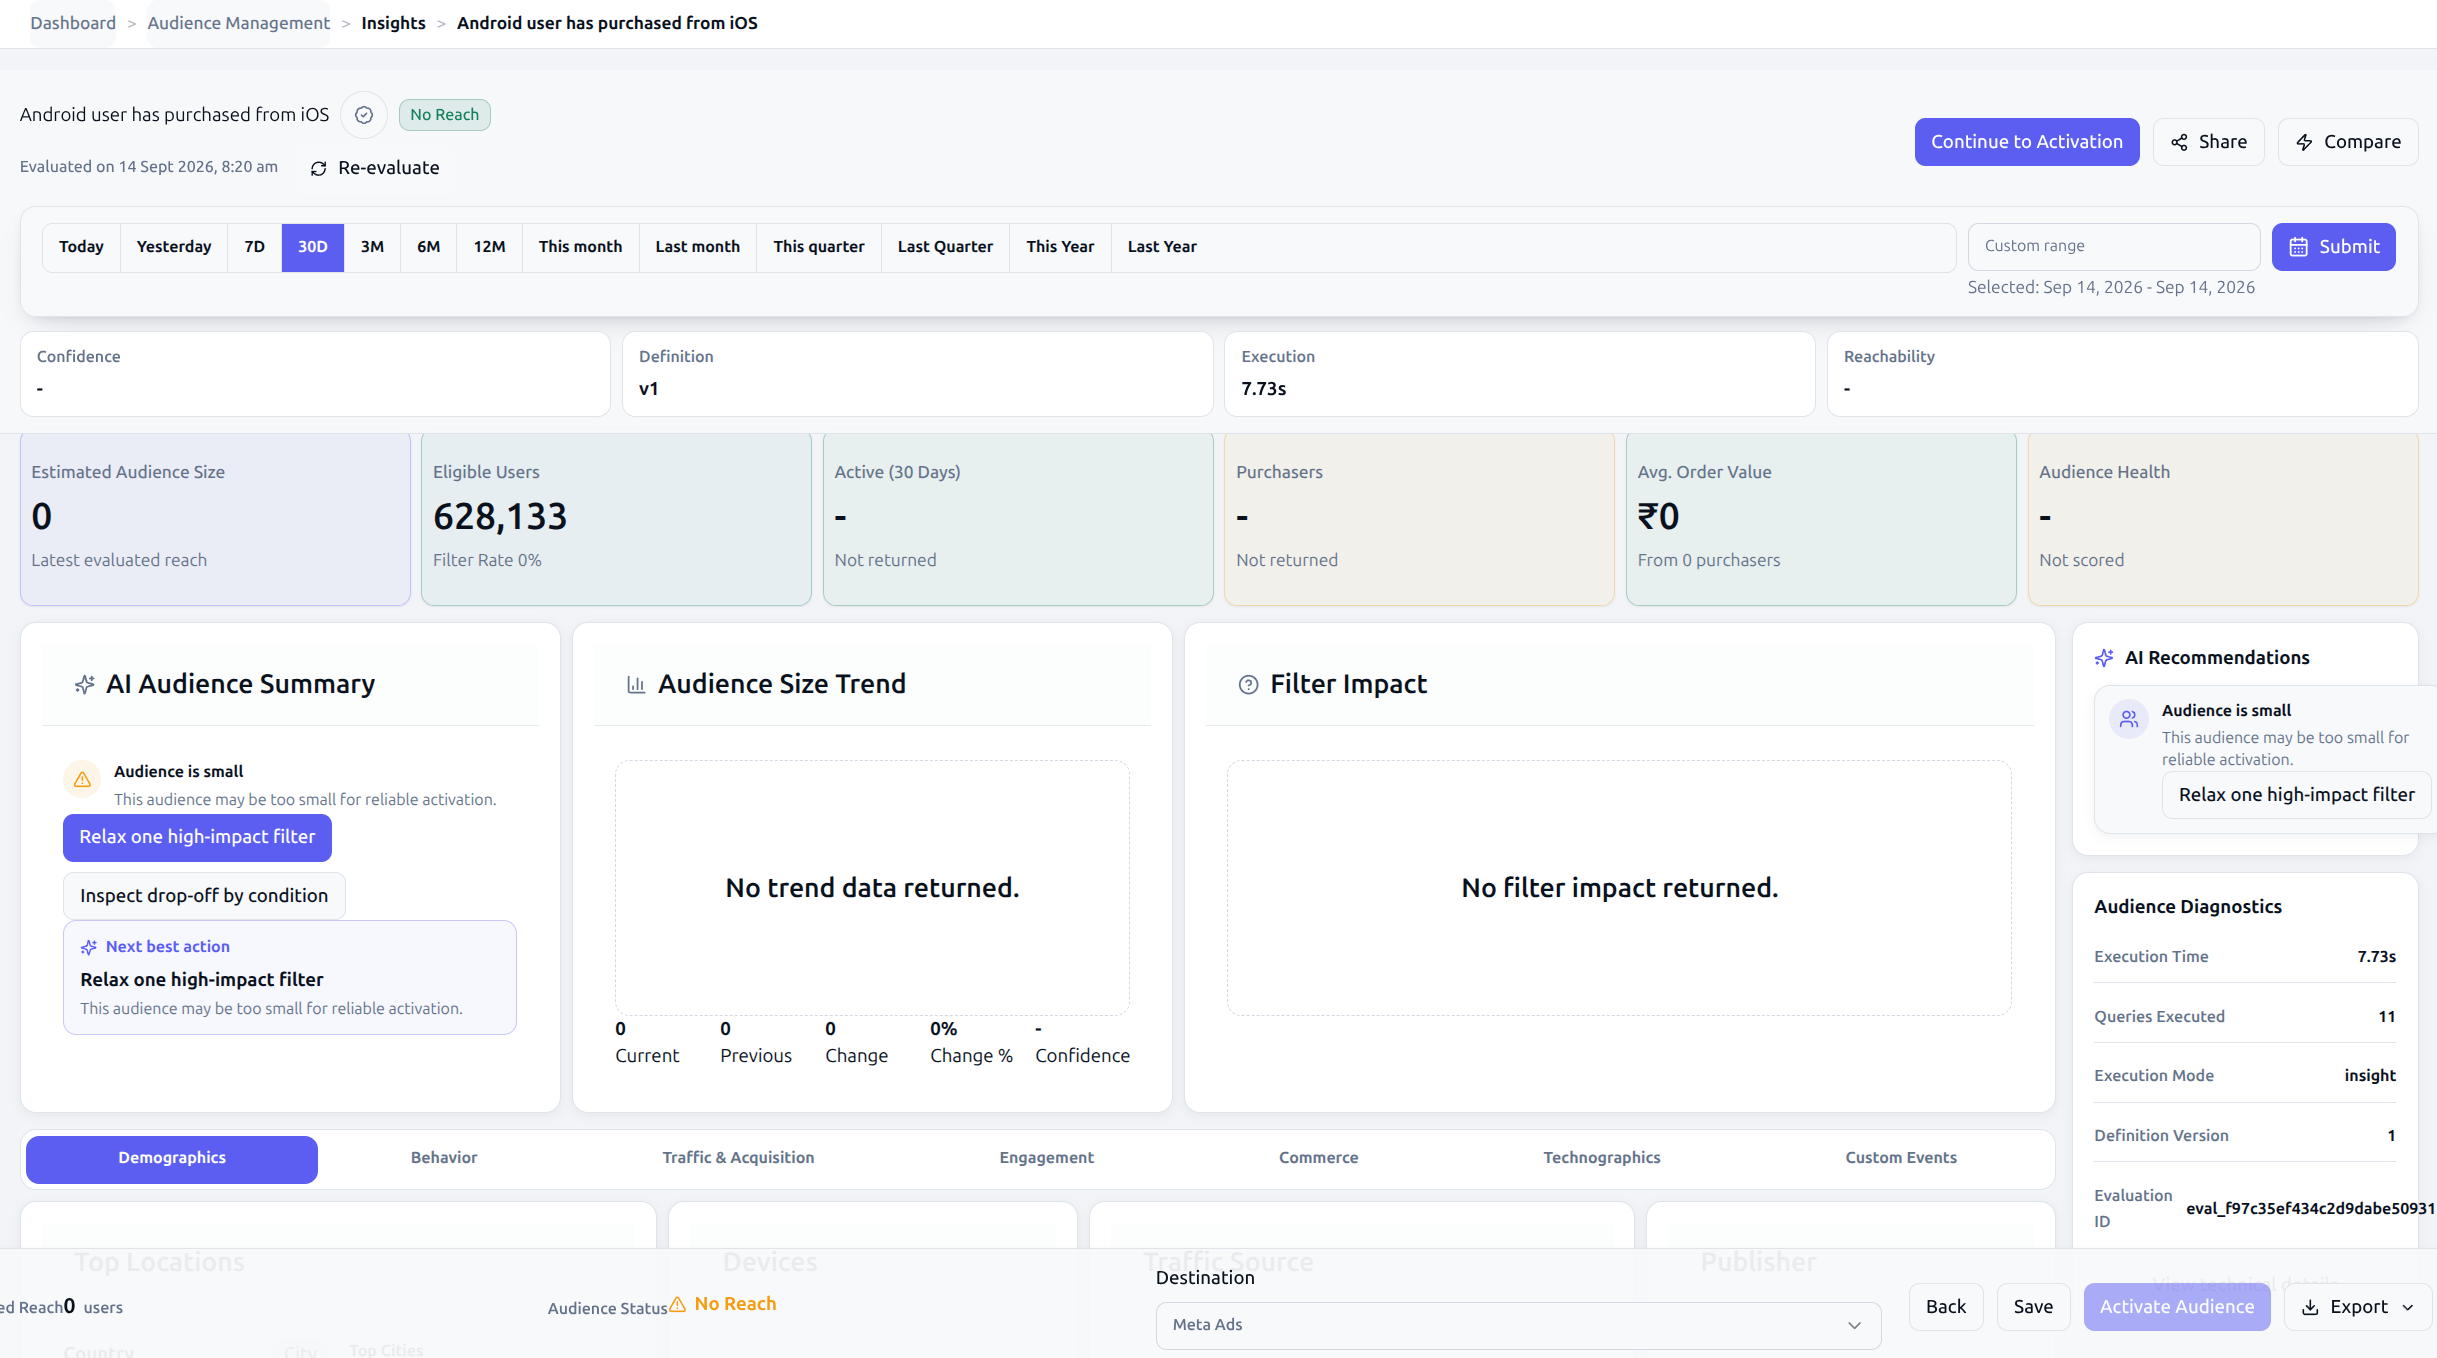Switch to the Demographics tab
The height and width of the screenshot is (1358, 2437).
coord(172,1158)
